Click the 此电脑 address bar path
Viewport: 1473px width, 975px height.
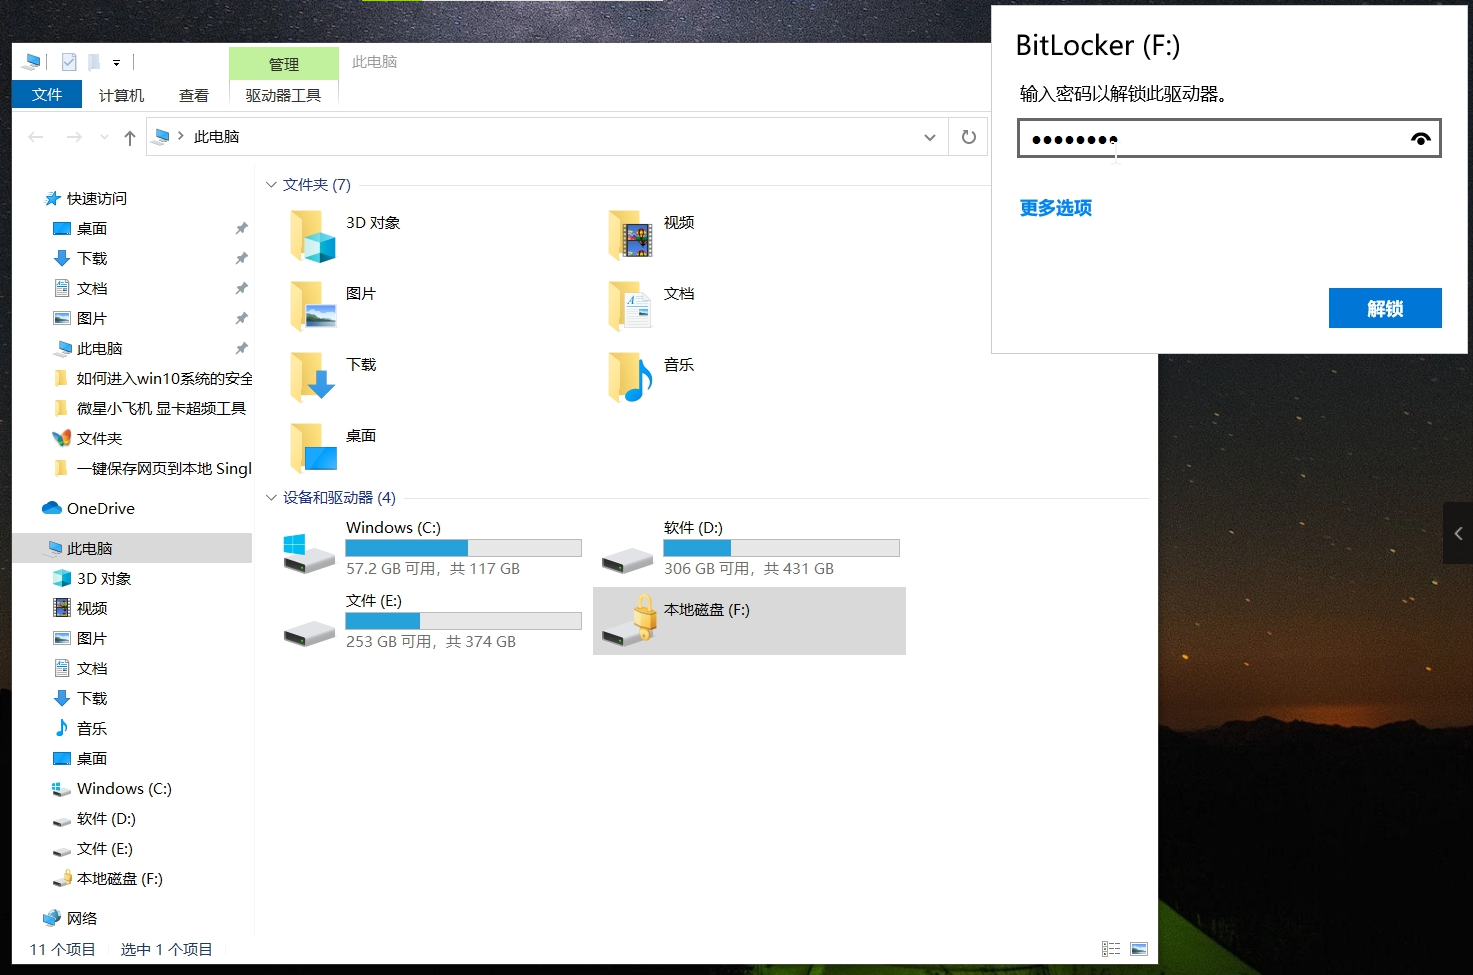[x=217, y=137]
